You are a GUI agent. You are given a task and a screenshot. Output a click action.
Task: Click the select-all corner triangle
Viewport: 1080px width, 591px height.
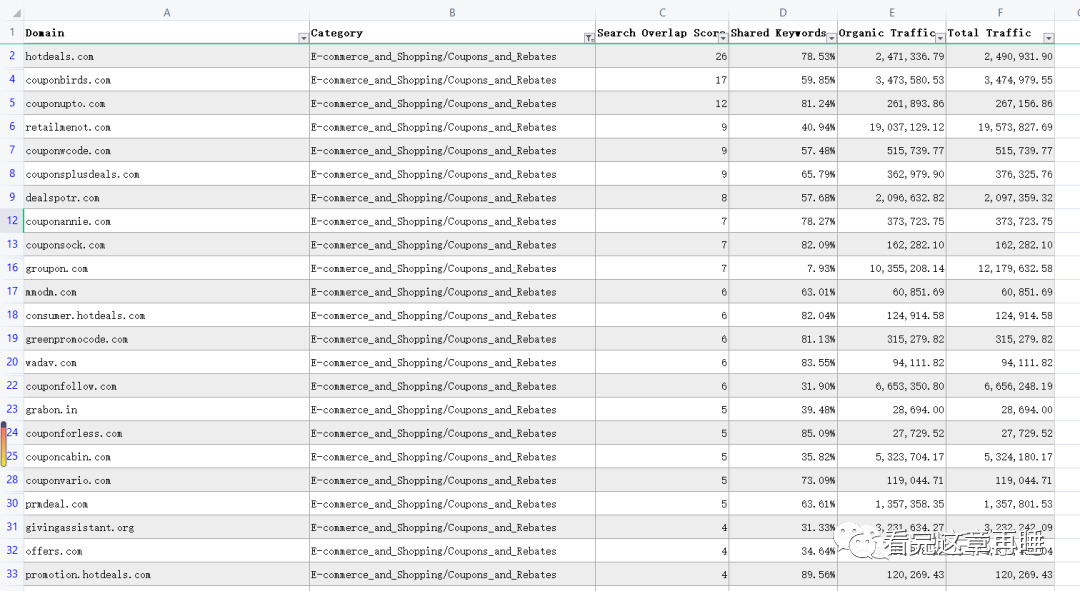click(16, 13)
